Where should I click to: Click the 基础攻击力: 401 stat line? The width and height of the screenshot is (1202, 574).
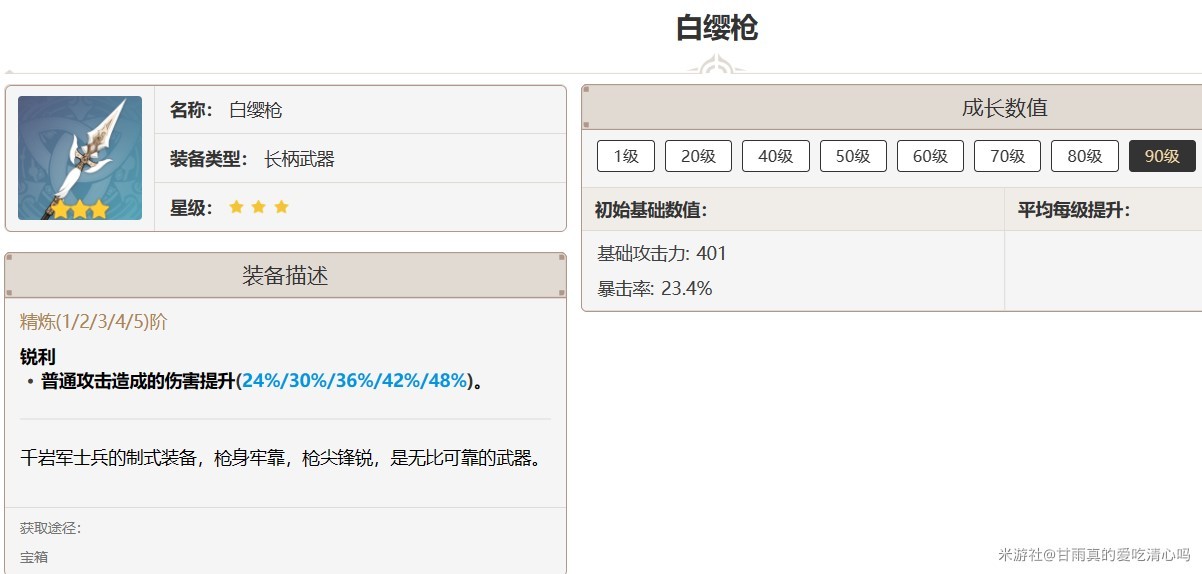click(x=662, y=254)
